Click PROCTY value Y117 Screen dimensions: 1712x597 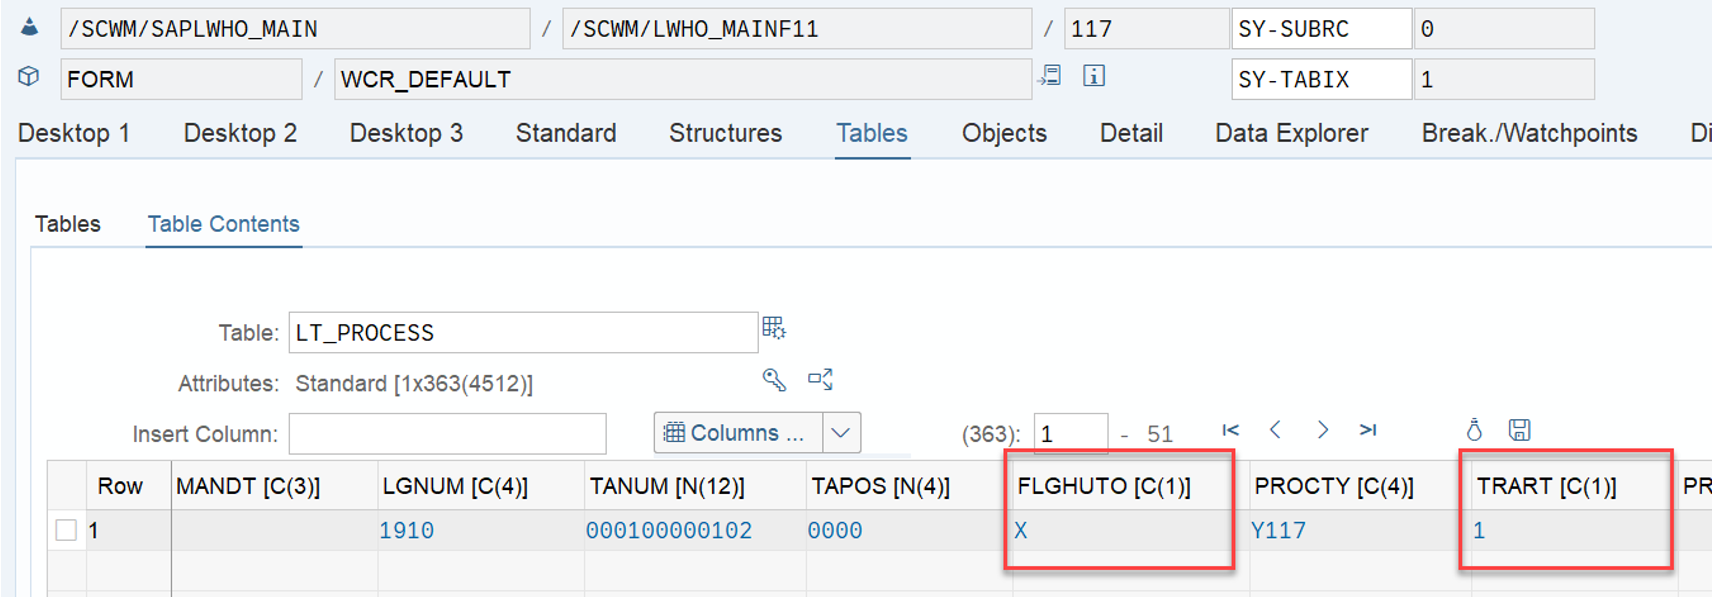[x=1278, y=531]
